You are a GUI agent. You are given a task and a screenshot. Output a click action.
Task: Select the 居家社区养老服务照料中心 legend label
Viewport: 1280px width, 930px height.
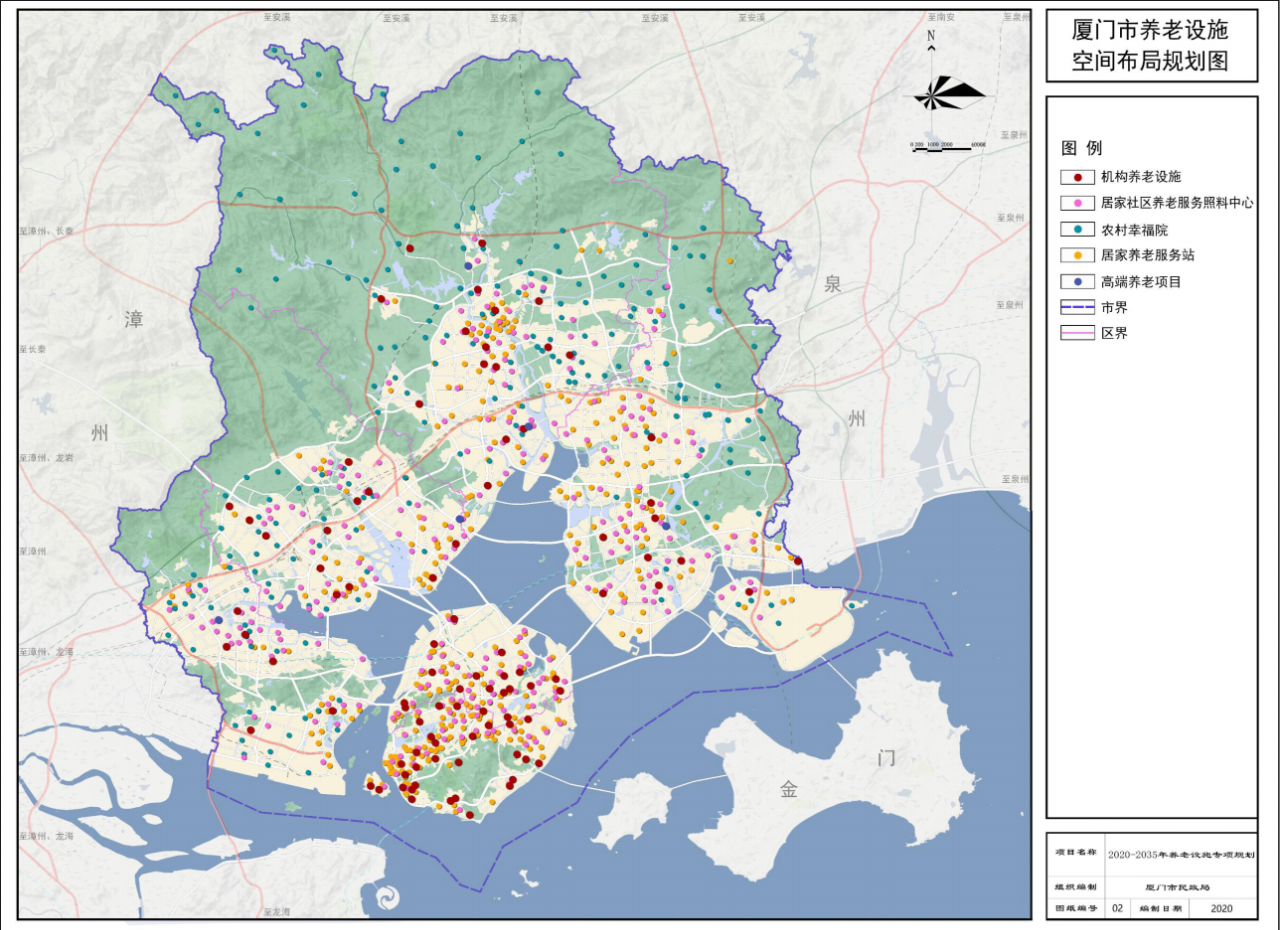[1177, 203]
